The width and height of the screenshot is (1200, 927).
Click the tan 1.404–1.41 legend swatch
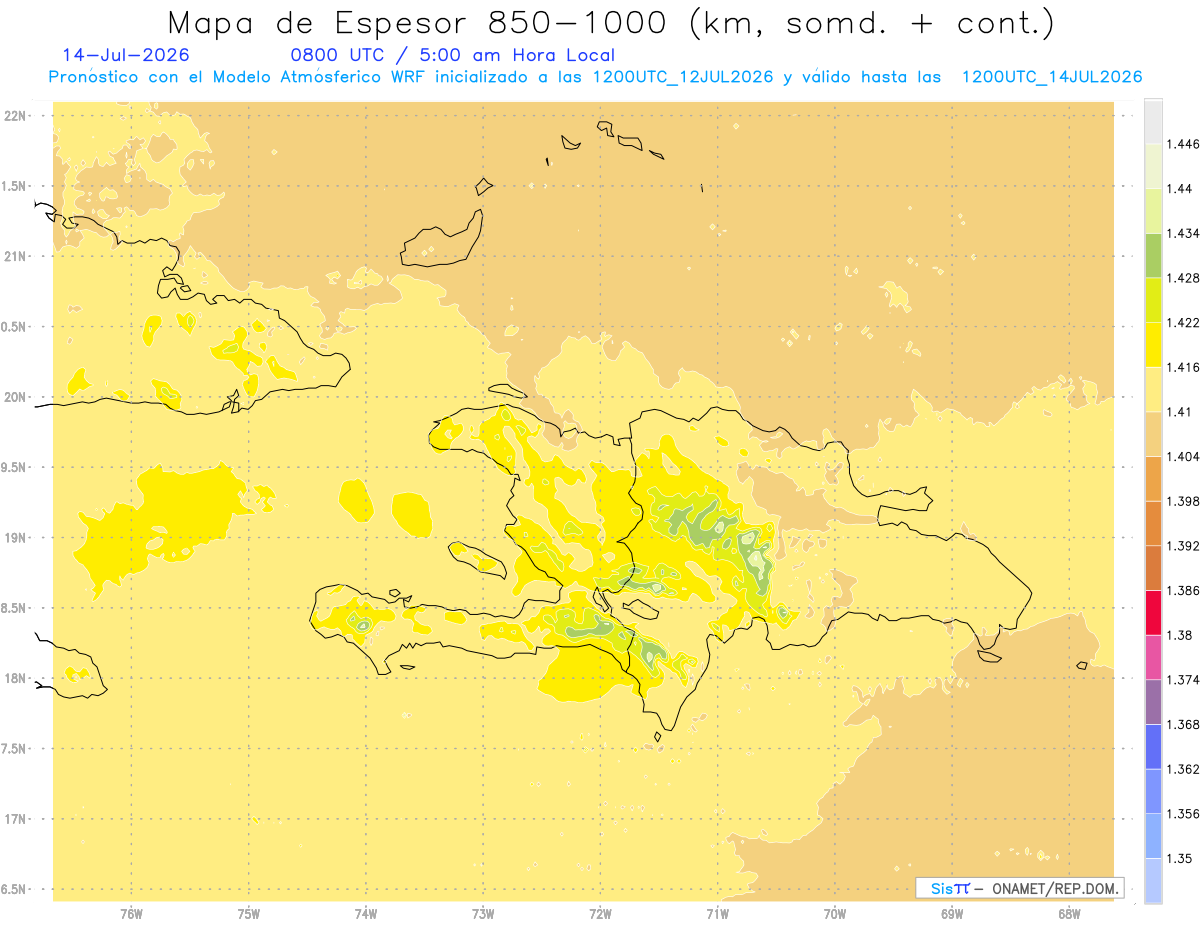(x=1153, y=434)
